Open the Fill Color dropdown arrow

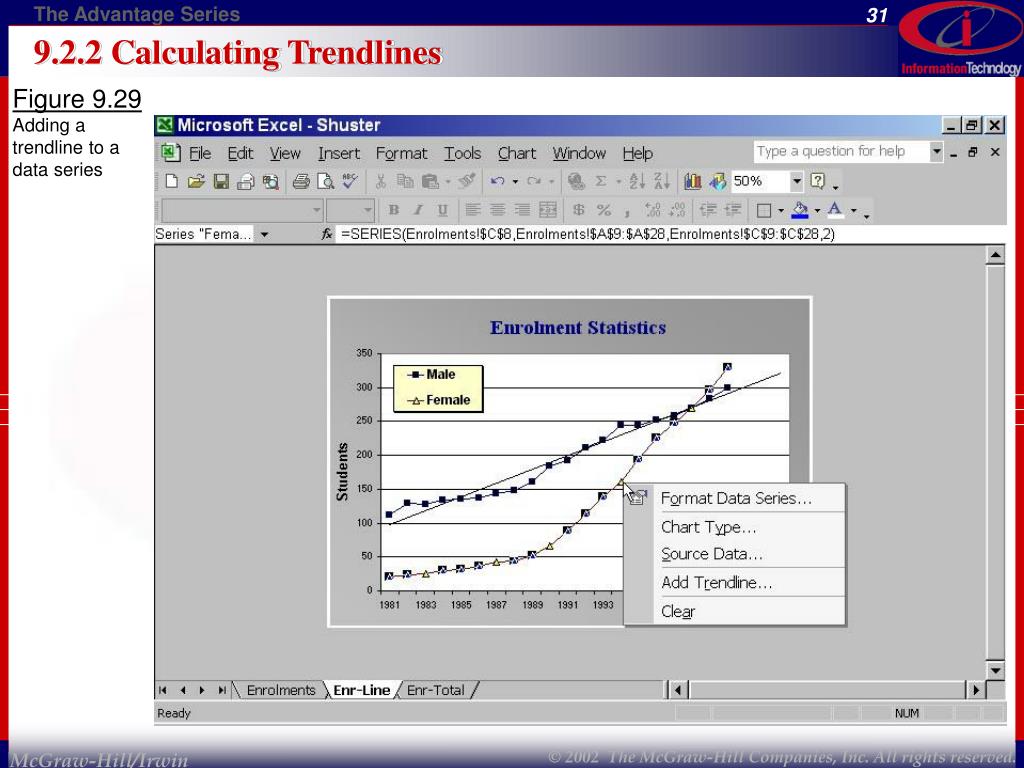pyautogui.click(x=817, y=210)
